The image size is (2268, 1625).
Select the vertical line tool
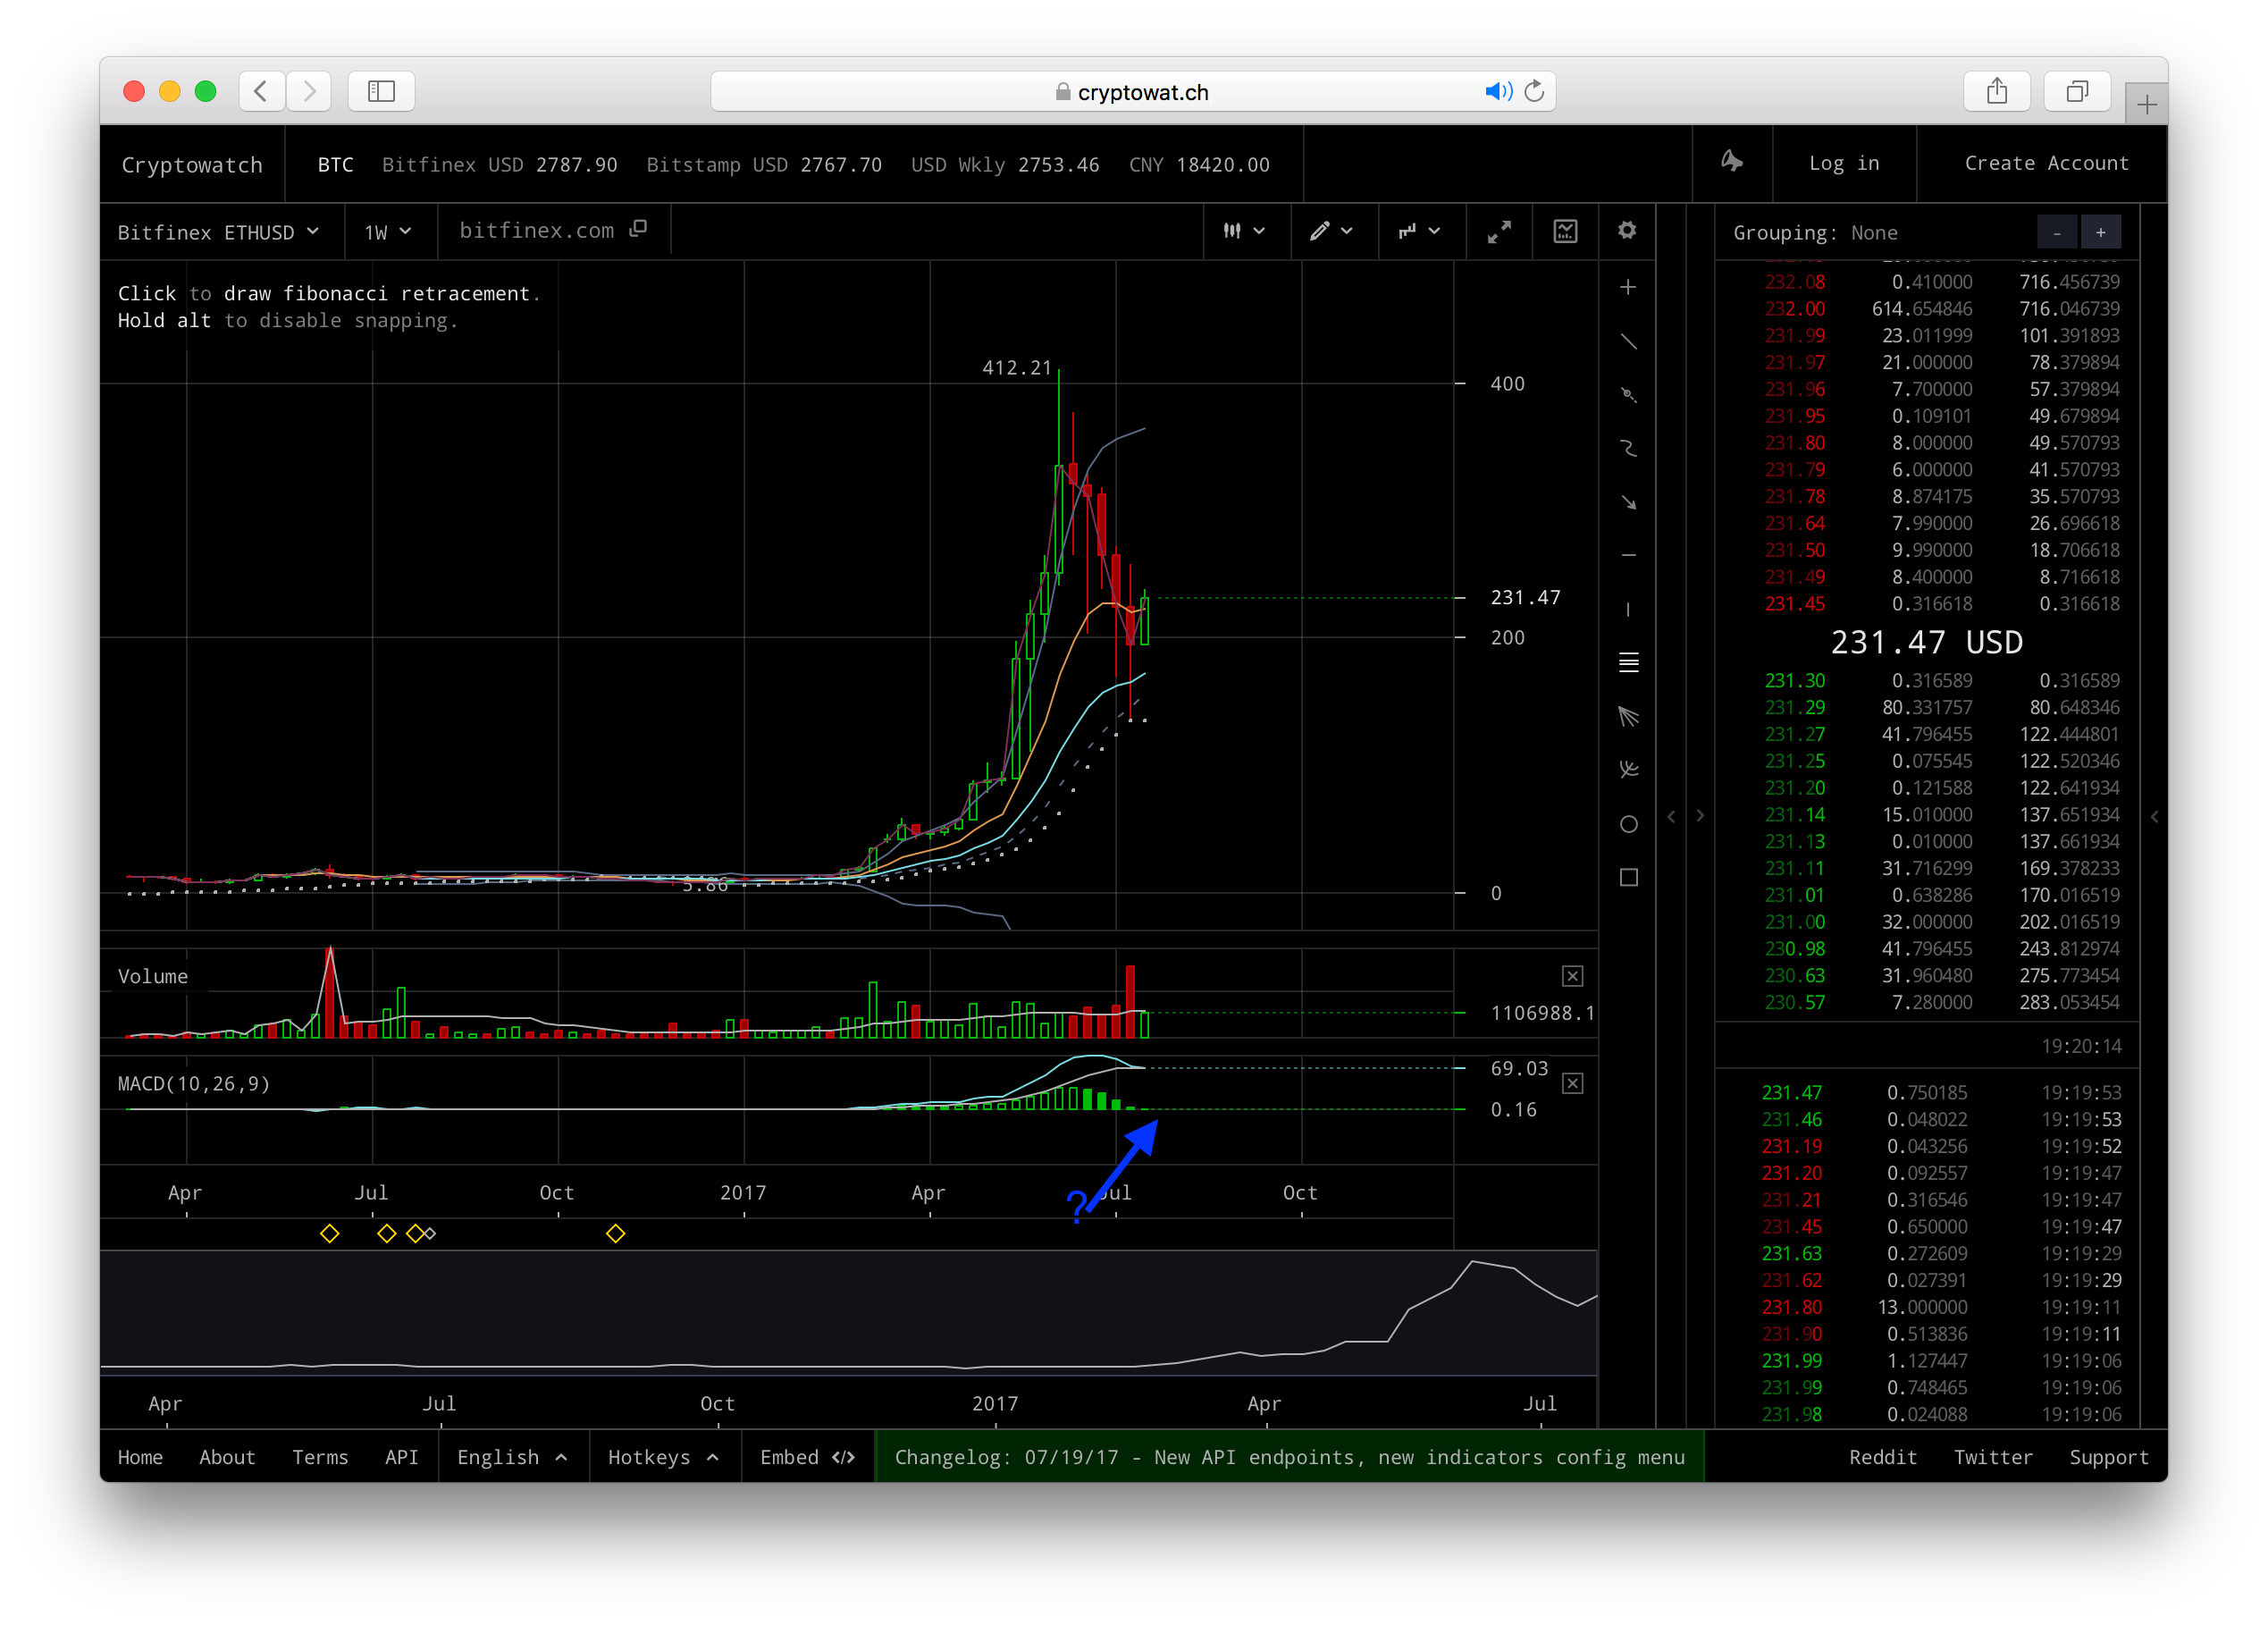1628,609
